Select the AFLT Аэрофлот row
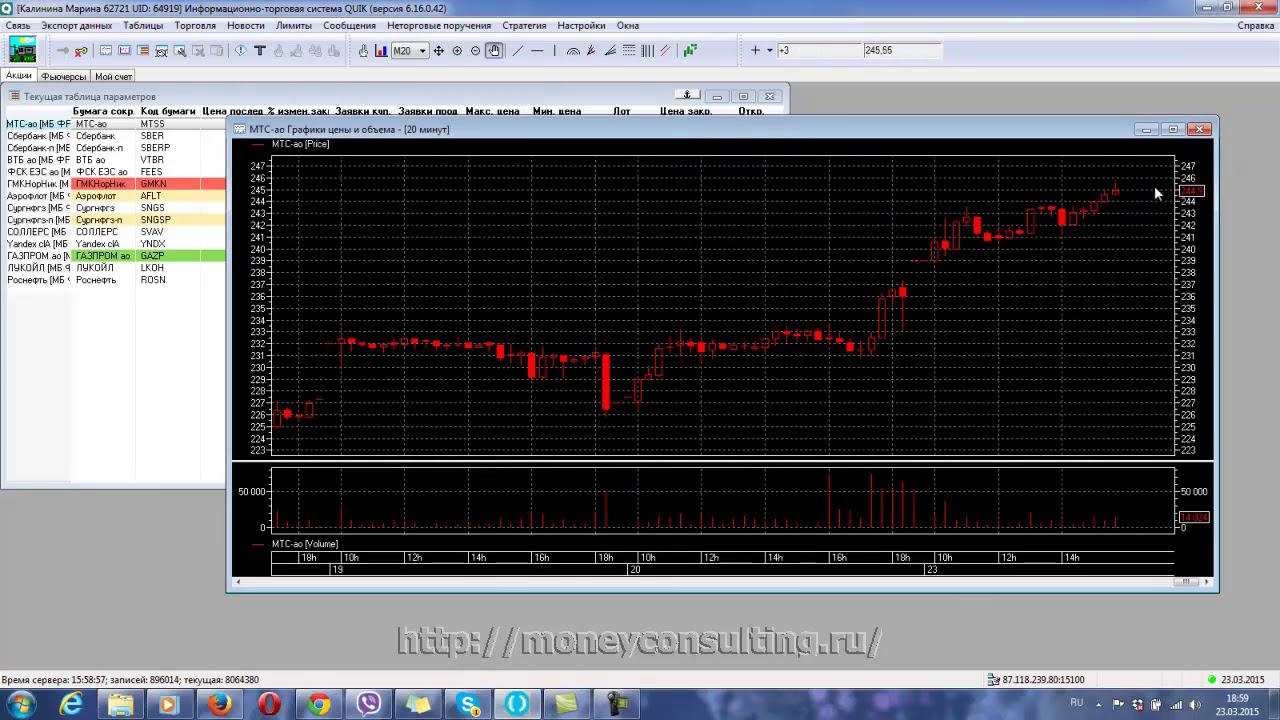Screen dimensions: 1280x720 [x=113, y=196]
